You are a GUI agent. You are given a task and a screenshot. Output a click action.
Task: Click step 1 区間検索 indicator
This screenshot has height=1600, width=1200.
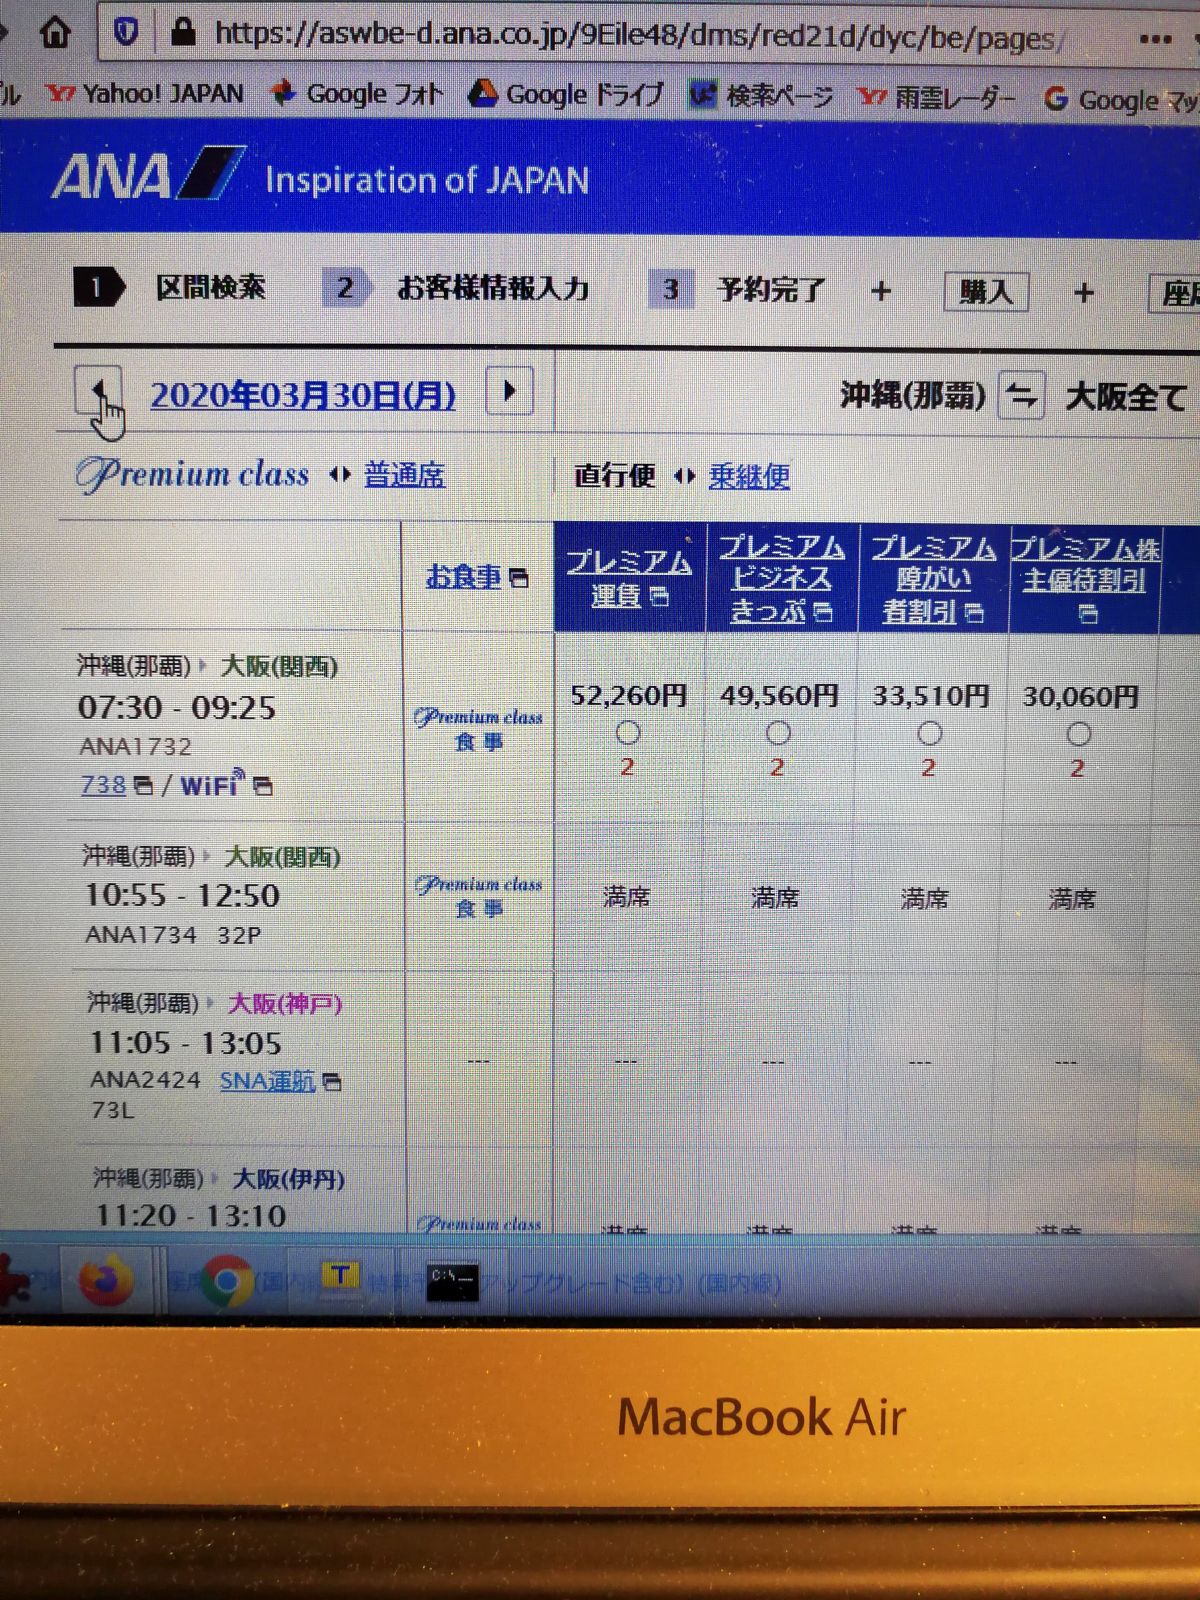click(170, 288)
